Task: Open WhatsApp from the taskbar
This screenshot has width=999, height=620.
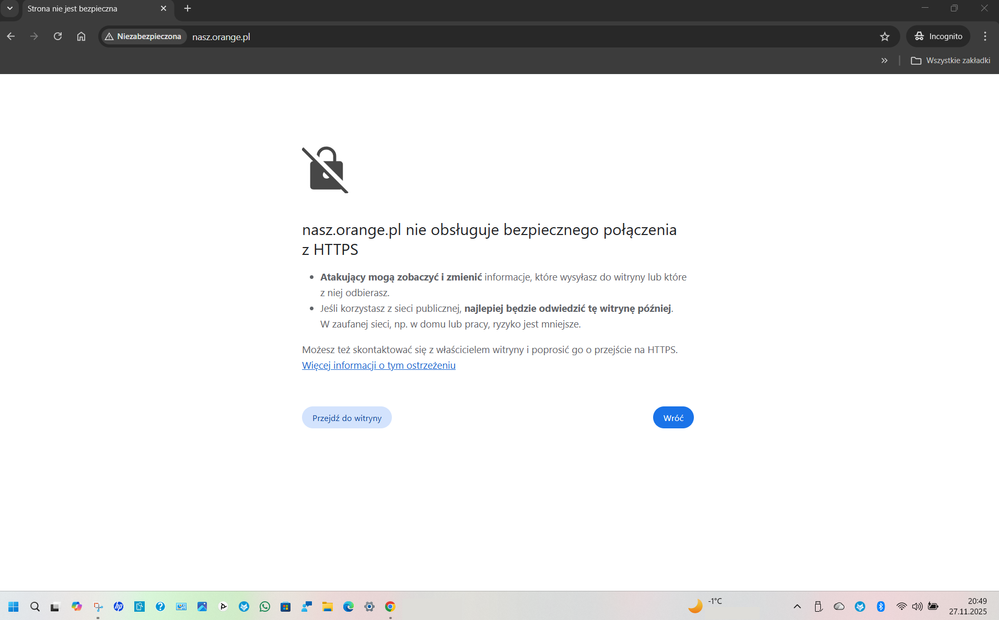Action: pyautogui.click(x=265, y=606)
